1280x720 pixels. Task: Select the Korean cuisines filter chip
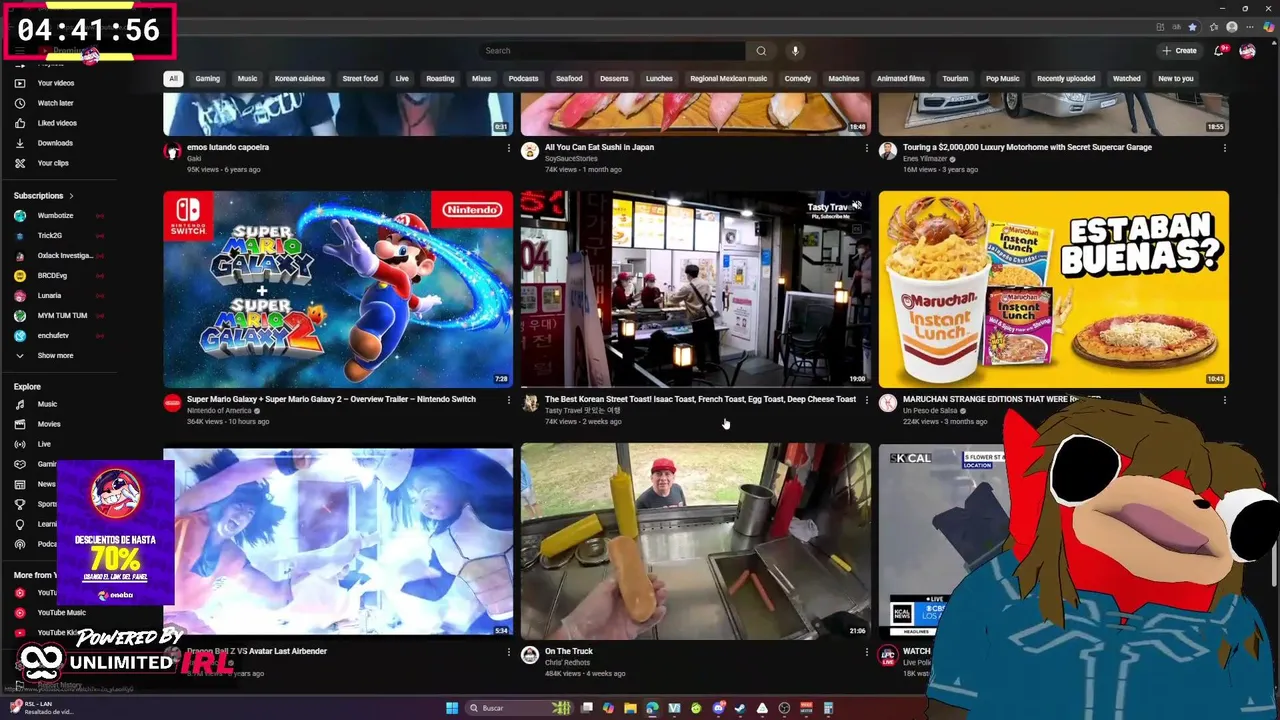300,78
